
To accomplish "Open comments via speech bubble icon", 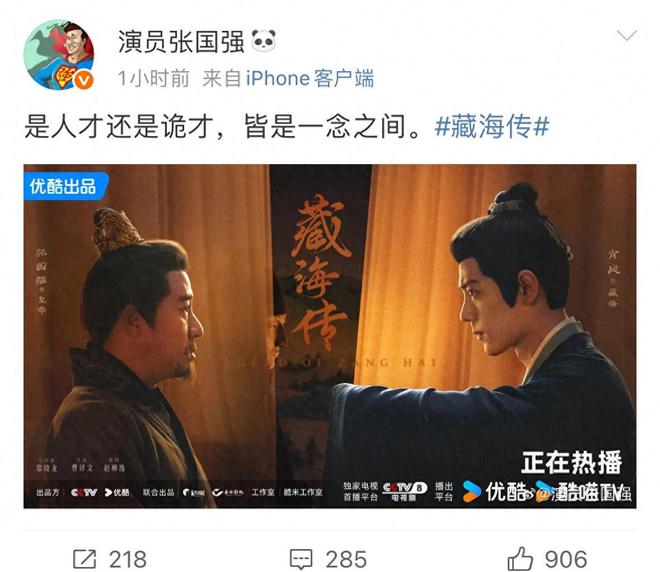I will click(x=301, y=559).
